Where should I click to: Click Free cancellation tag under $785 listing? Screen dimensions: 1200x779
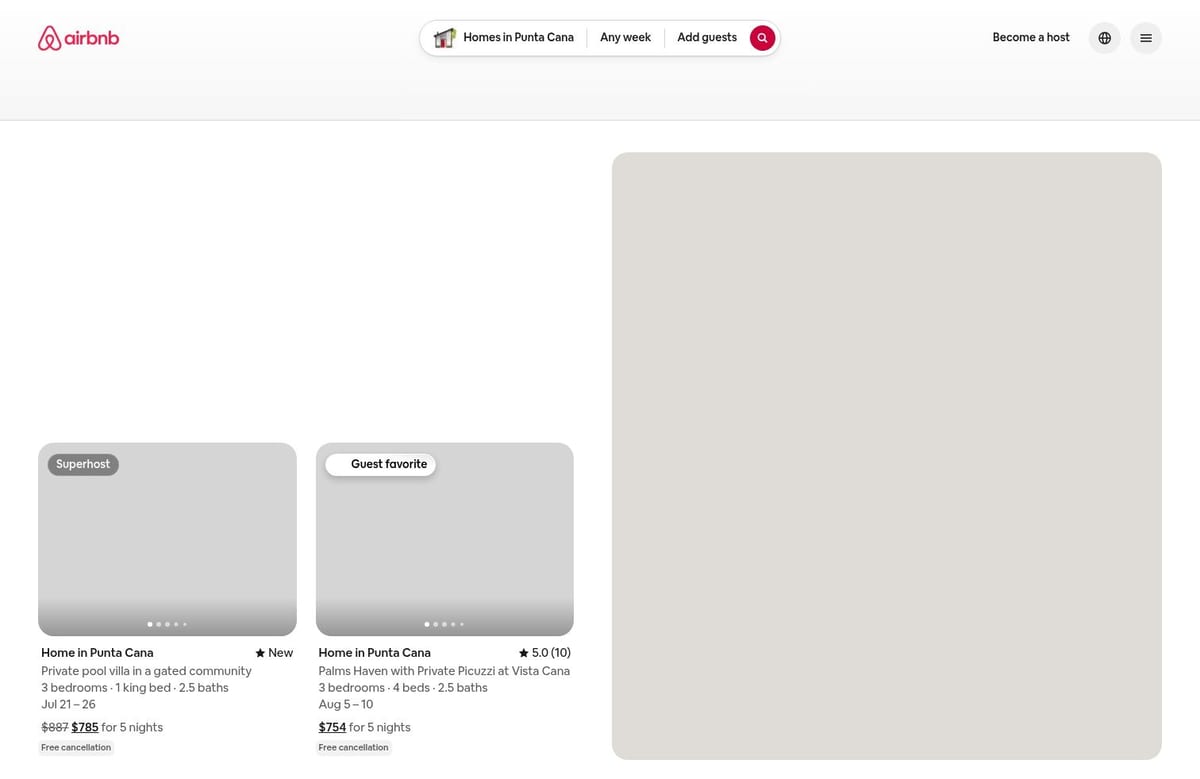[76, 748]
